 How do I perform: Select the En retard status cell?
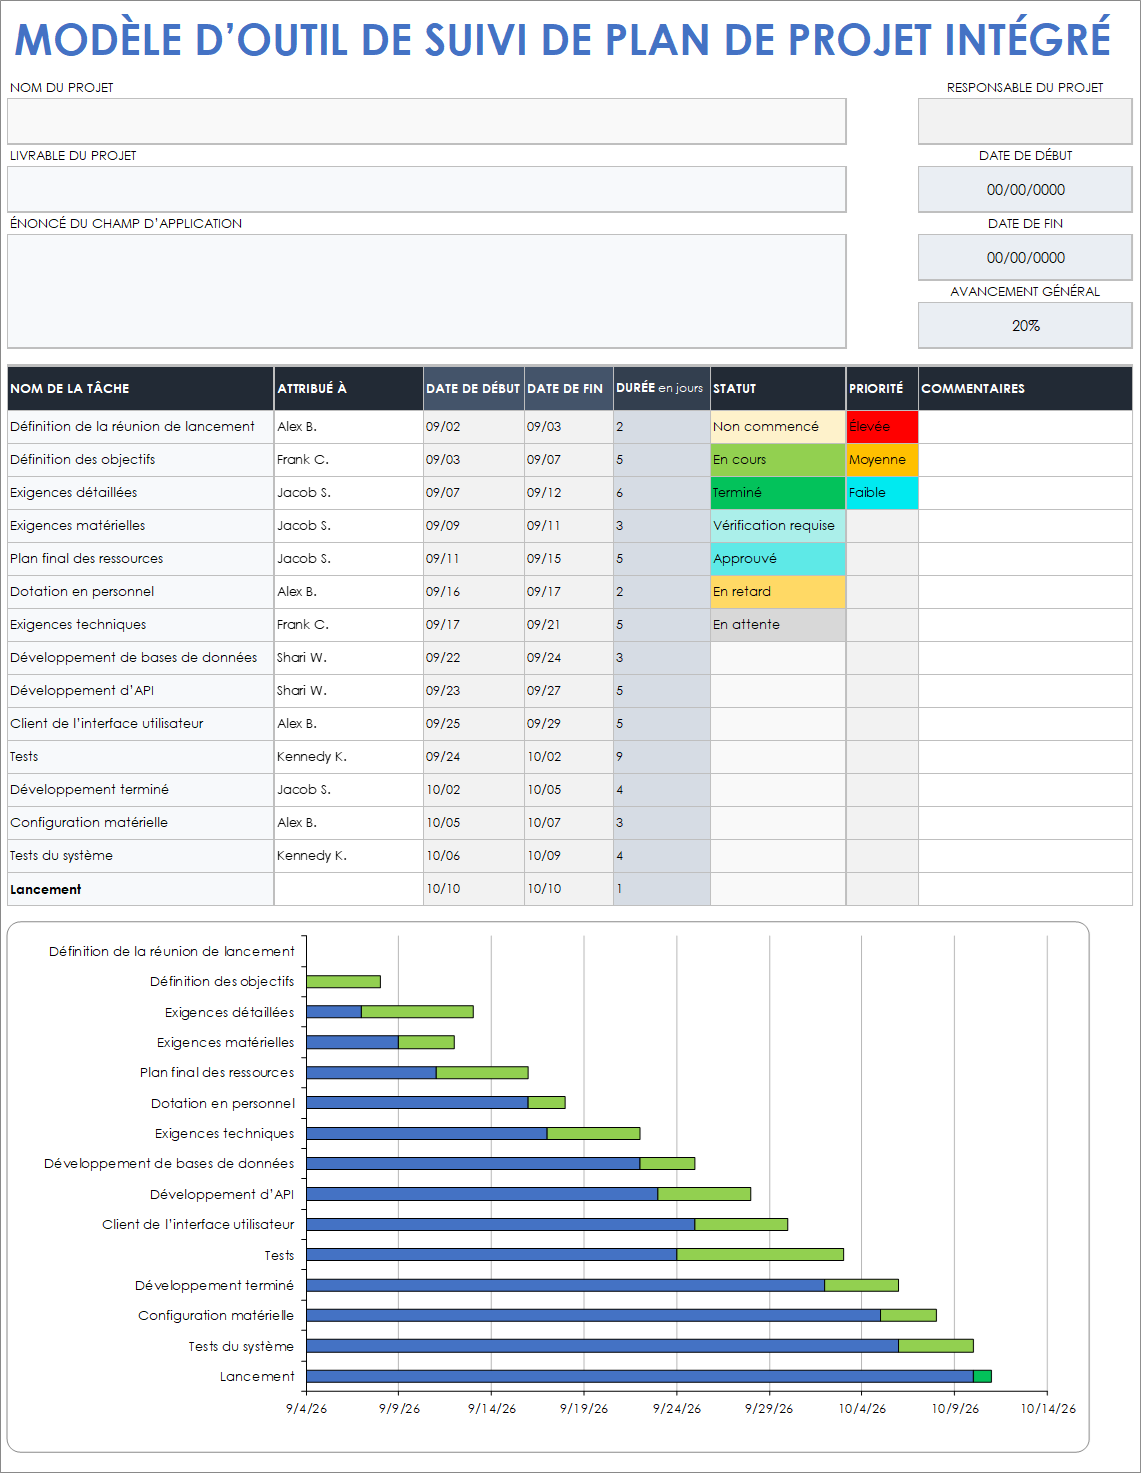coord(777,591)
